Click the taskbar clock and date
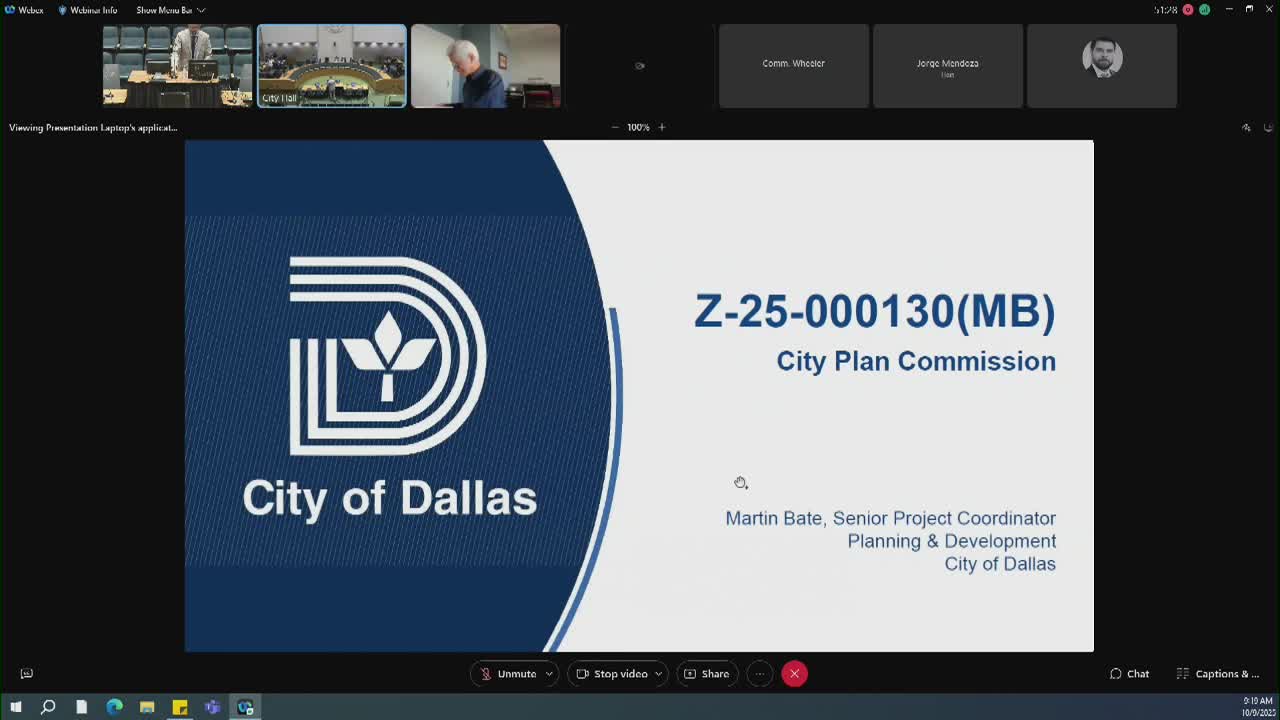Viewport: 1280px width, 720px height. [x=1259, y=707]
